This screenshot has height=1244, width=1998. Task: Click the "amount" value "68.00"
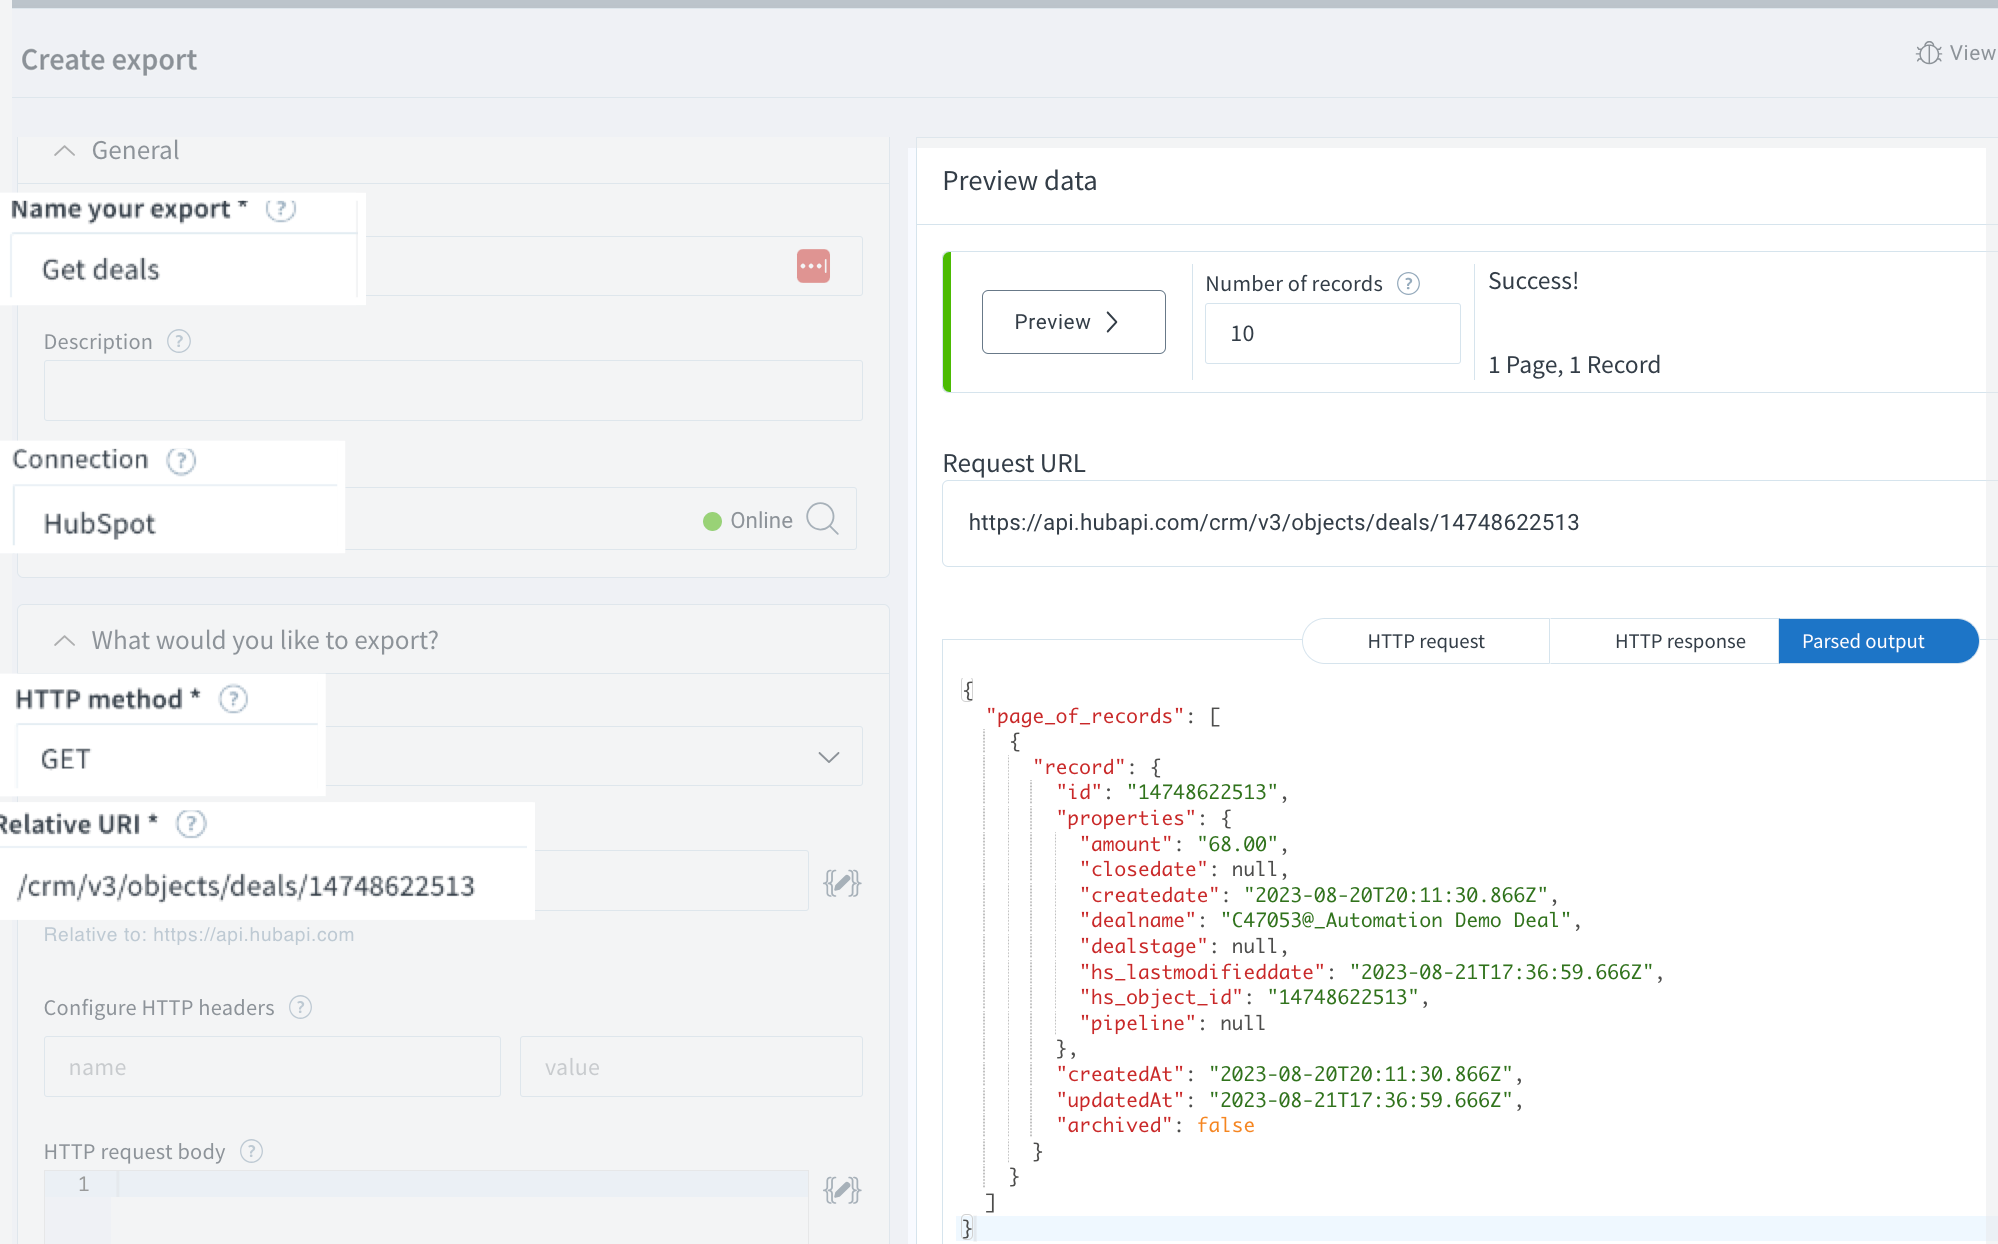1237,844
